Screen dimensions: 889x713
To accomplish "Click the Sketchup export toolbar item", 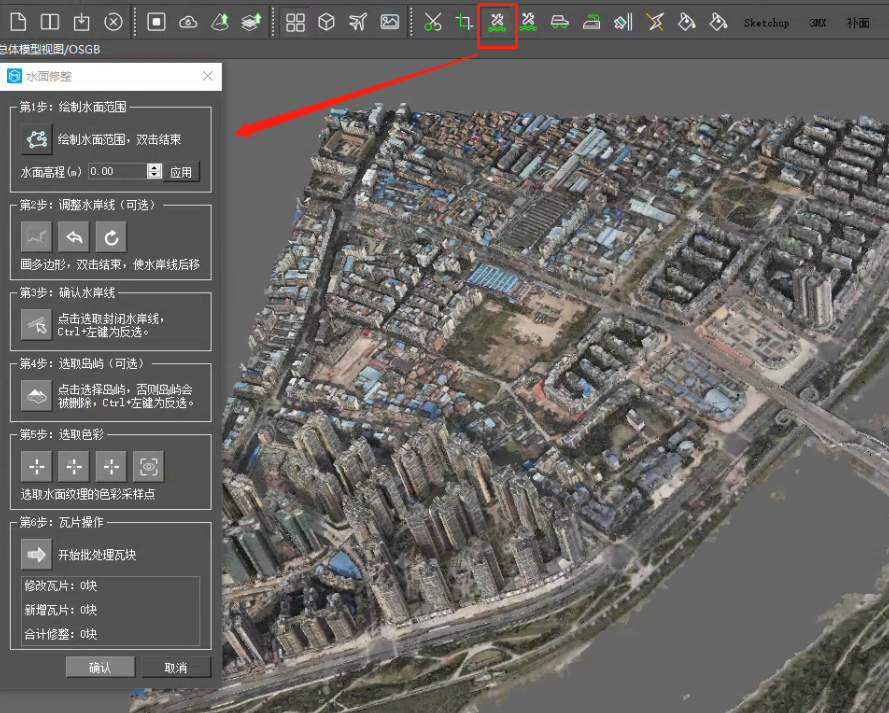I will coord(766,22).
